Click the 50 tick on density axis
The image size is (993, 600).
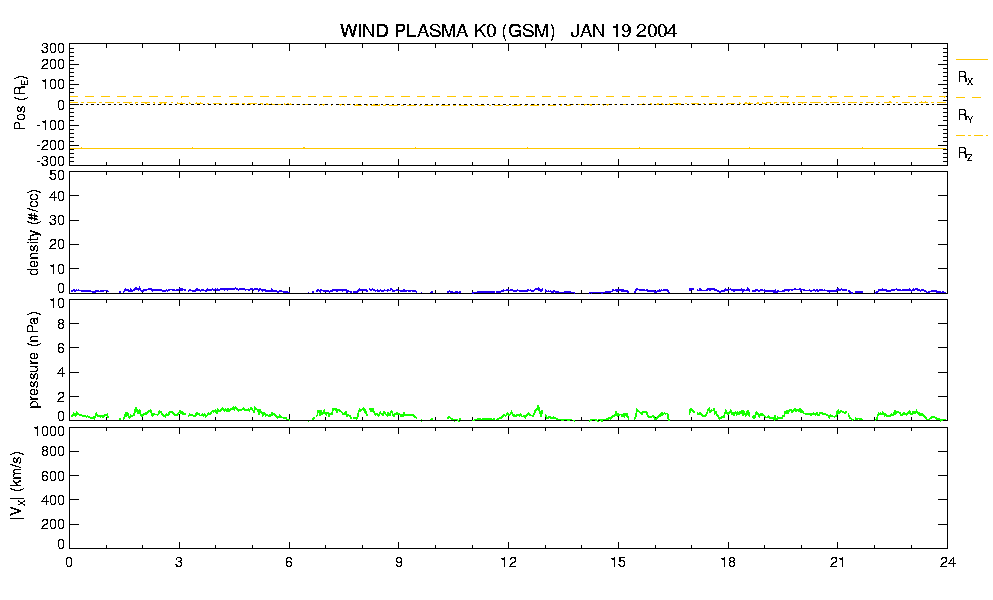tap(57, 176)
